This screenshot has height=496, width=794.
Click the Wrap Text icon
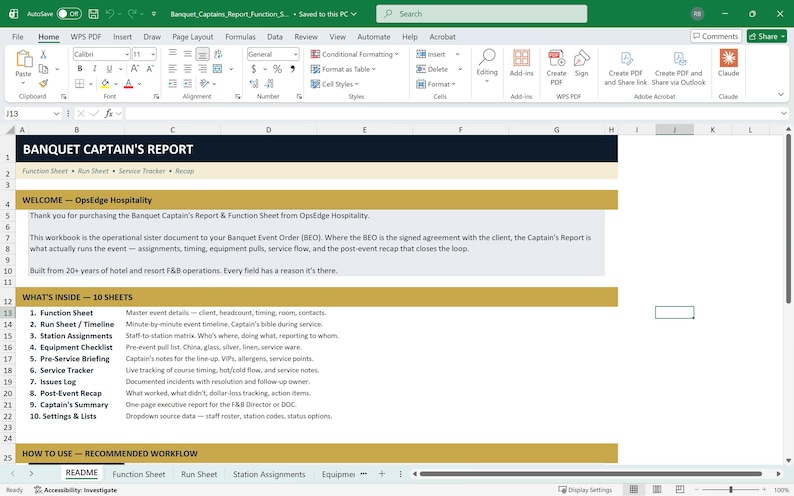tap(218, 54)
